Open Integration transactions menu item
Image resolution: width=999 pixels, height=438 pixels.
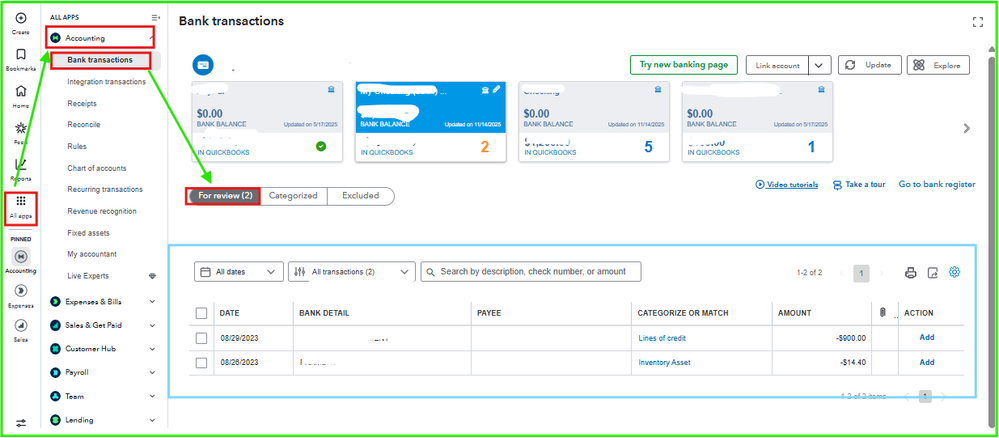[x=106, y=82]
